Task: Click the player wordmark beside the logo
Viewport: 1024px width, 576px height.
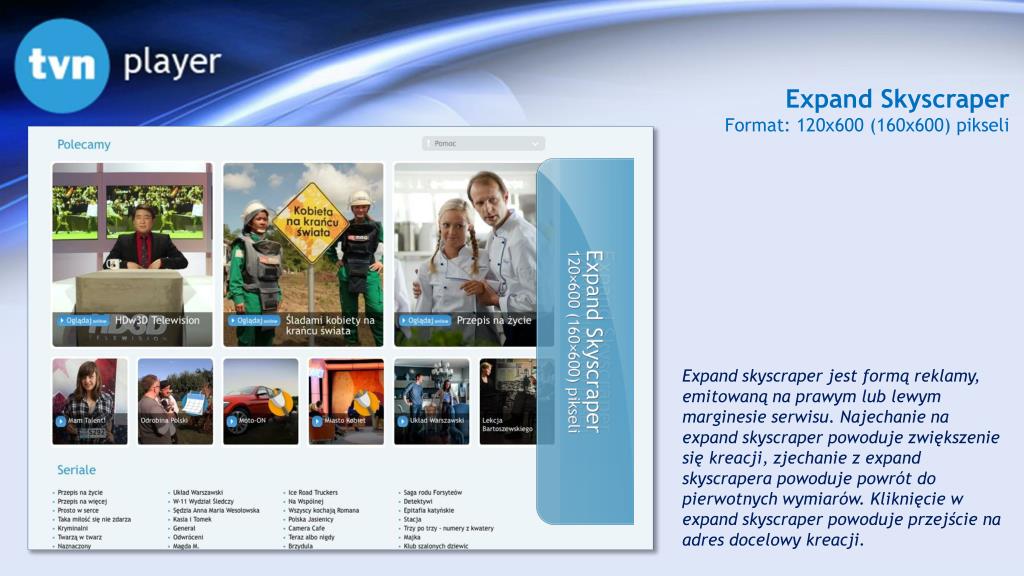Action: pyautogui.click(x=172, y=63)
